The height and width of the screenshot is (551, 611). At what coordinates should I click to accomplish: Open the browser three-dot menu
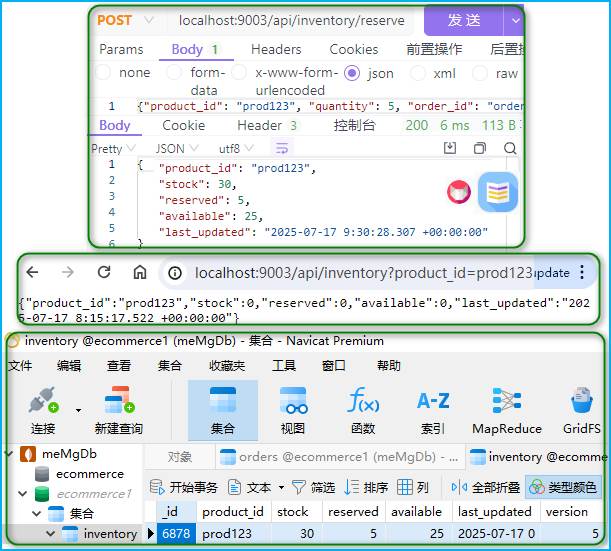point(582,272)
